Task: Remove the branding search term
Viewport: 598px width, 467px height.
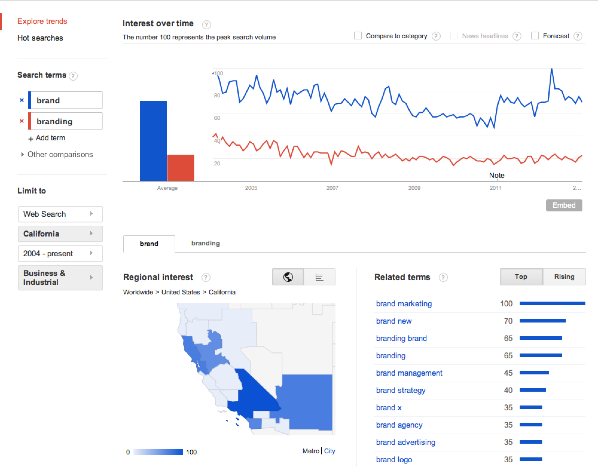Action: 22,121
